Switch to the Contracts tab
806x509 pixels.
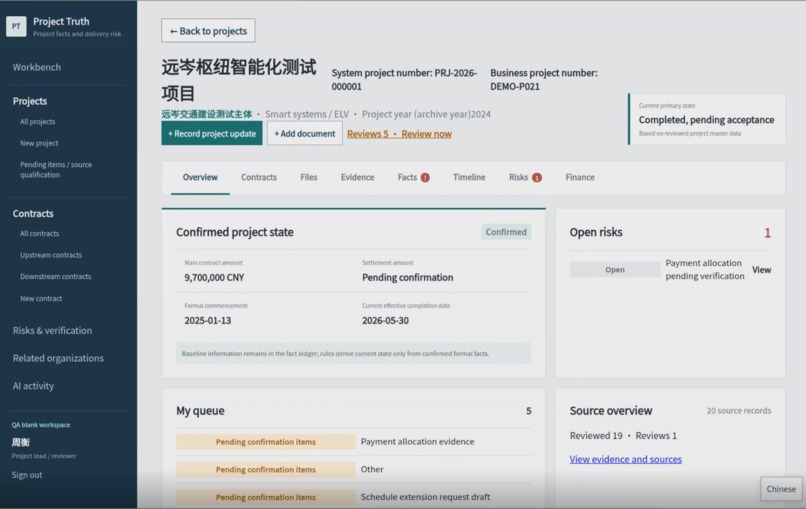(259, 177)
